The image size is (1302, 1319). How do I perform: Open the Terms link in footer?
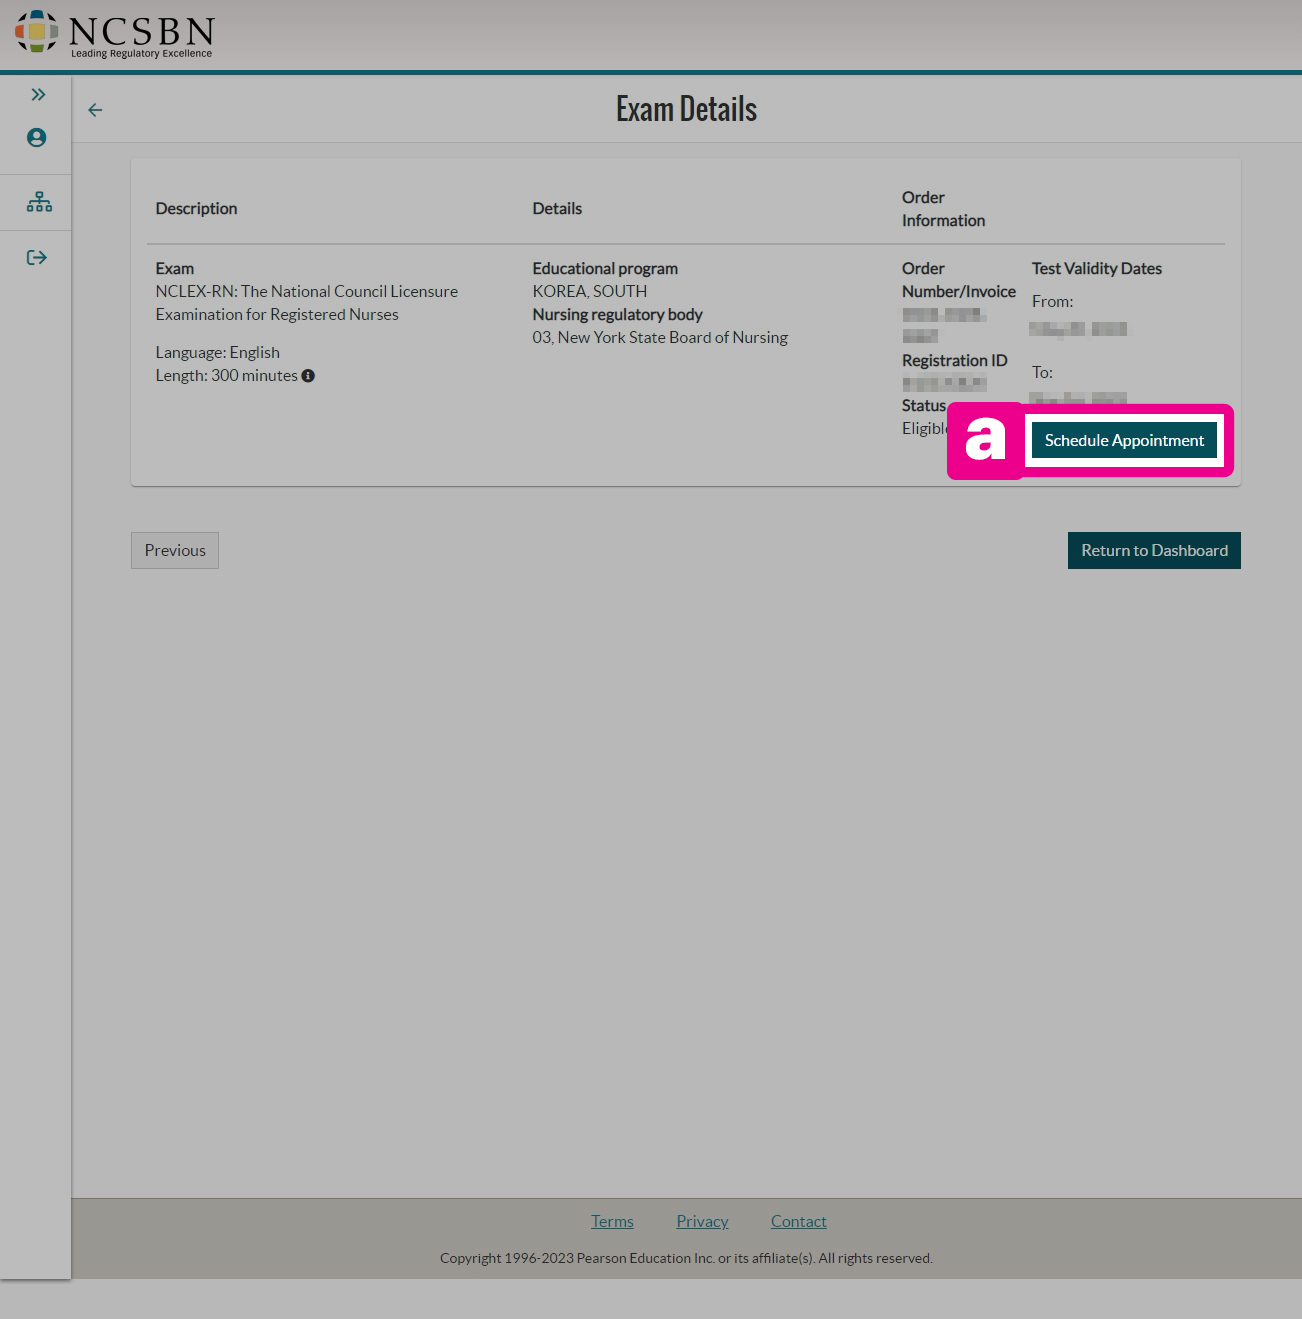point(612,1221)
